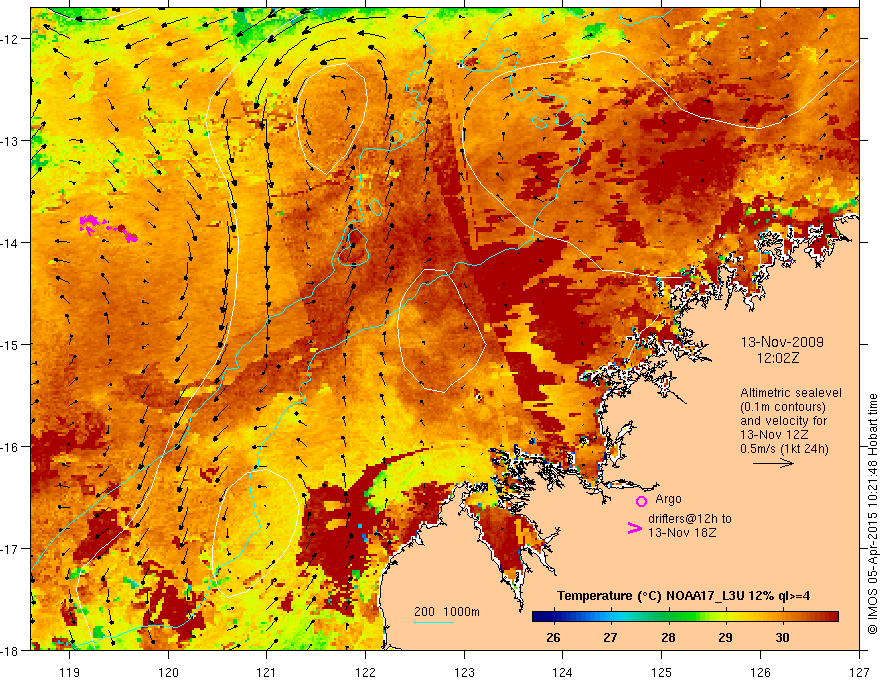The height and width of the screenshot is (680, 880).
Task: Click the '121' longitude axis label
Action: point(267,672)
